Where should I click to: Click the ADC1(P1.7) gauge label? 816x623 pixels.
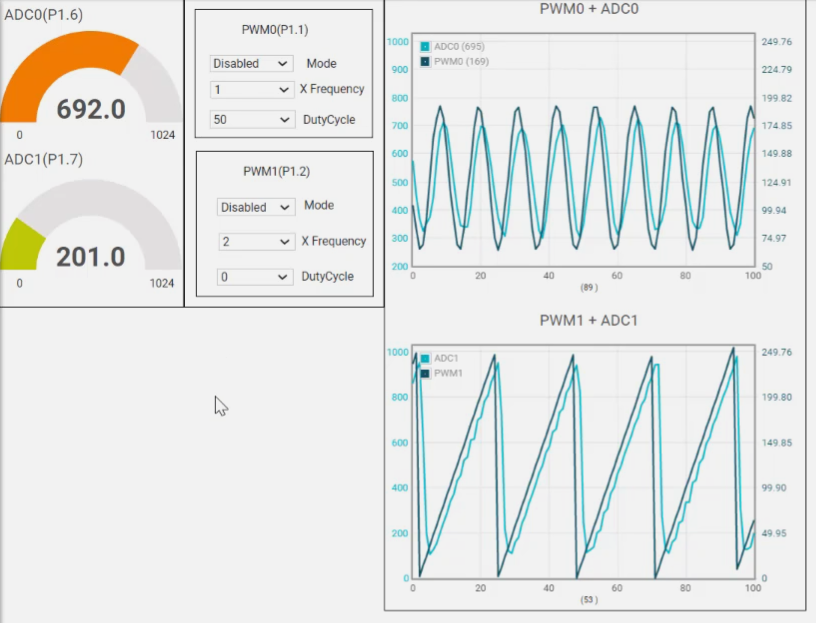click(44, 159)
